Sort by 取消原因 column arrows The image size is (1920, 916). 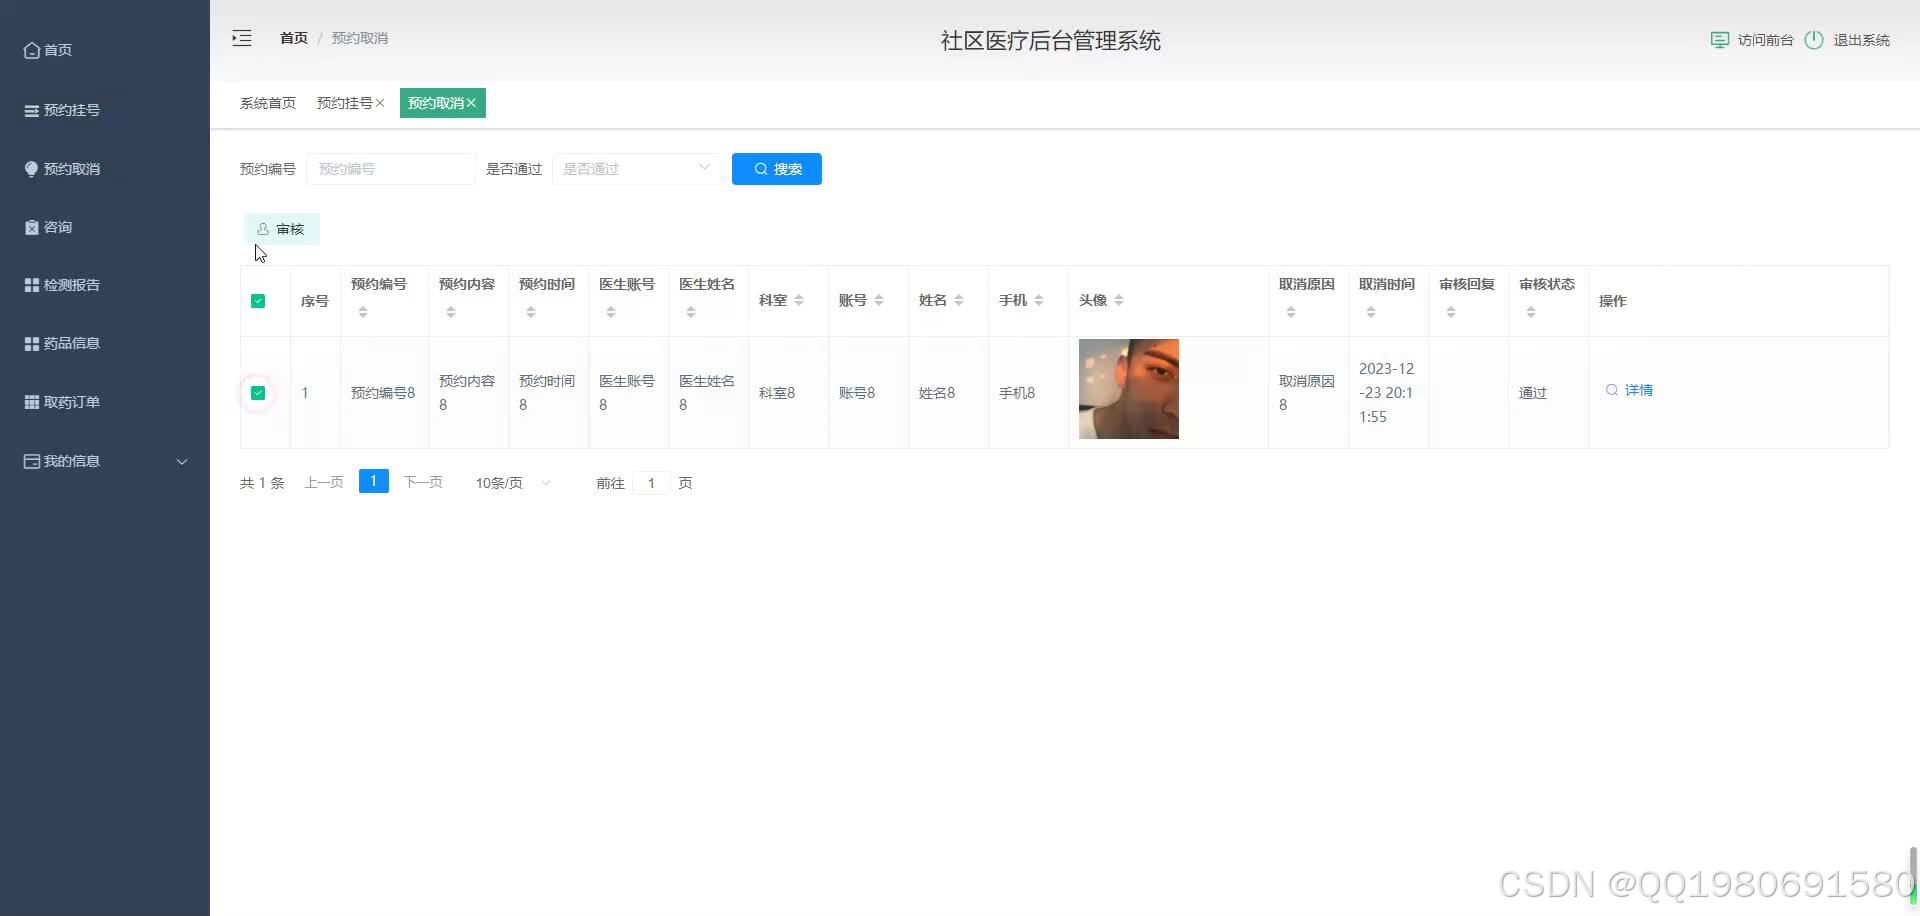coord(1291,312)
